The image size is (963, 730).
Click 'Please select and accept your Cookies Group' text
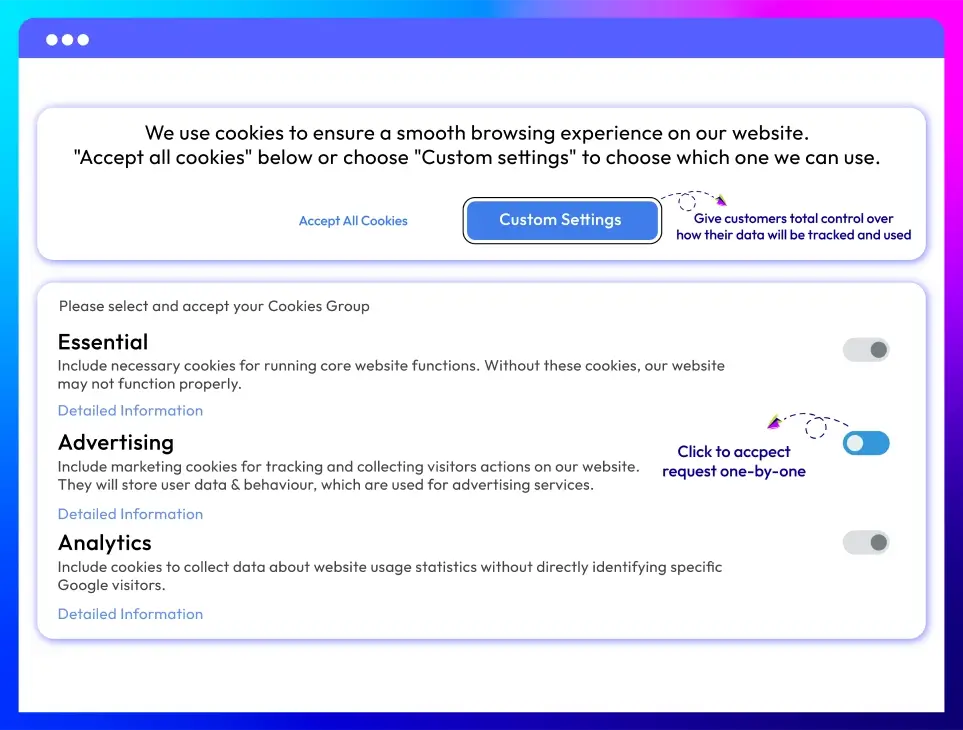pos(214,306)
